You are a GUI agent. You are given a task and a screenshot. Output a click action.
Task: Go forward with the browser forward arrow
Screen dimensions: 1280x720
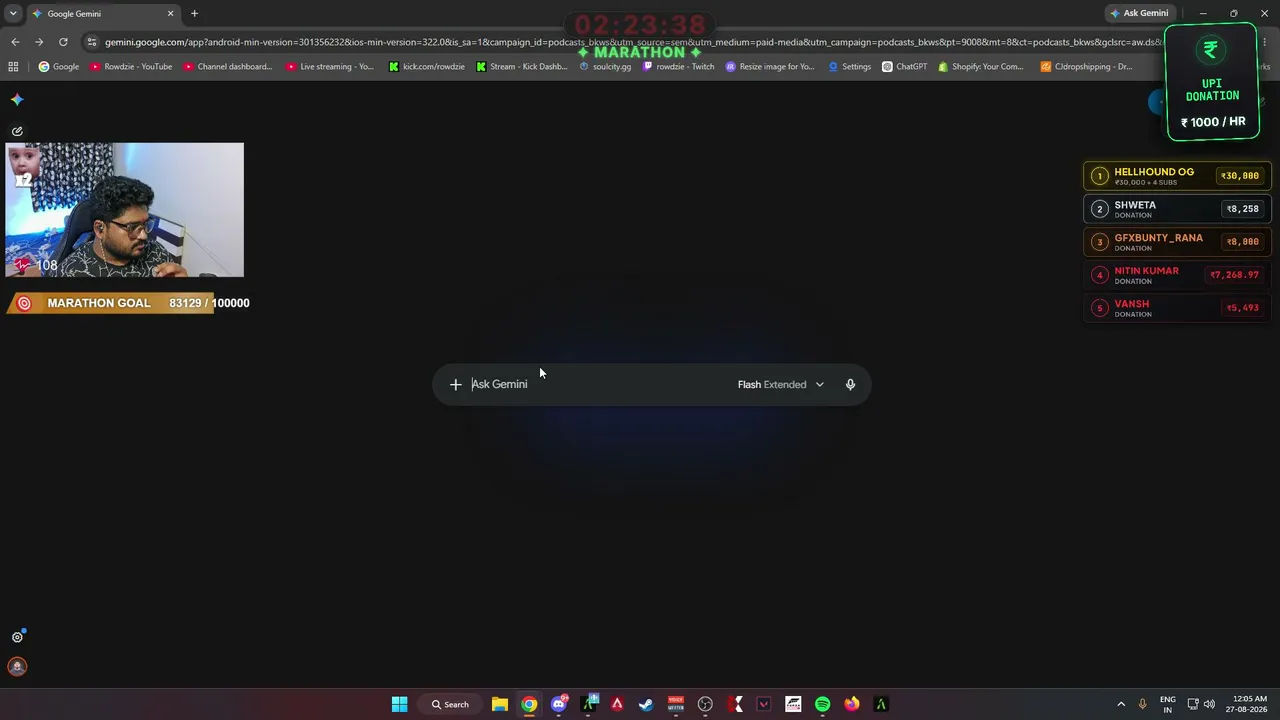39,42
